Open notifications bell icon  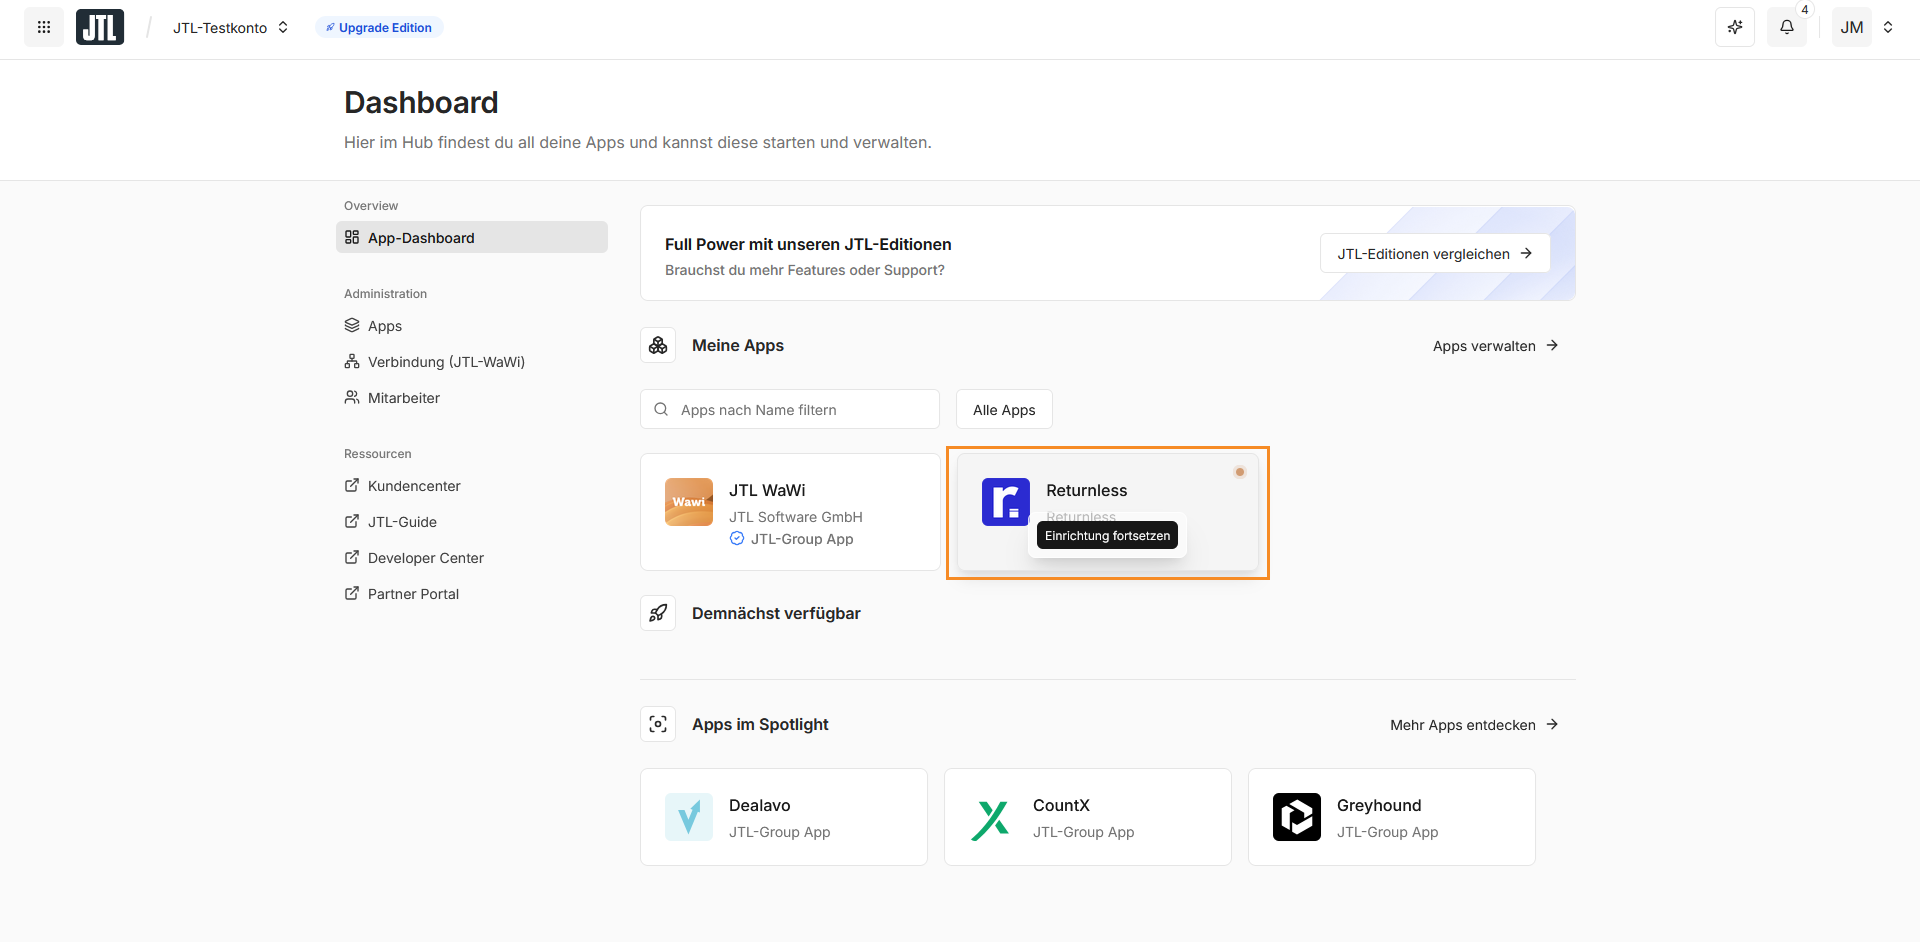click(1787, 27)
